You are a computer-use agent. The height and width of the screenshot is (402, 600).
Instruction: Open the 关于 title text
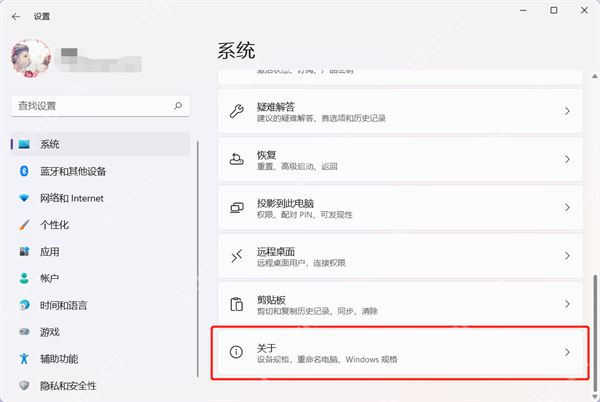(x=266, y=348)
